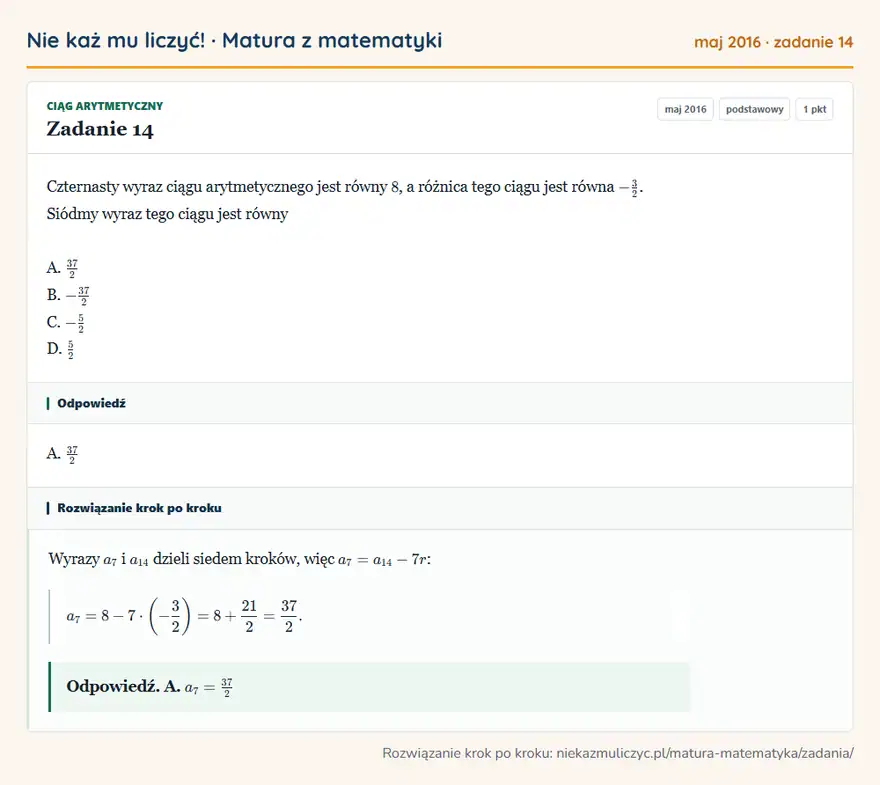Click the sentence starting 'Czternasty wyraz ciągu'
The image size is (880, 785).
point(345,187)
